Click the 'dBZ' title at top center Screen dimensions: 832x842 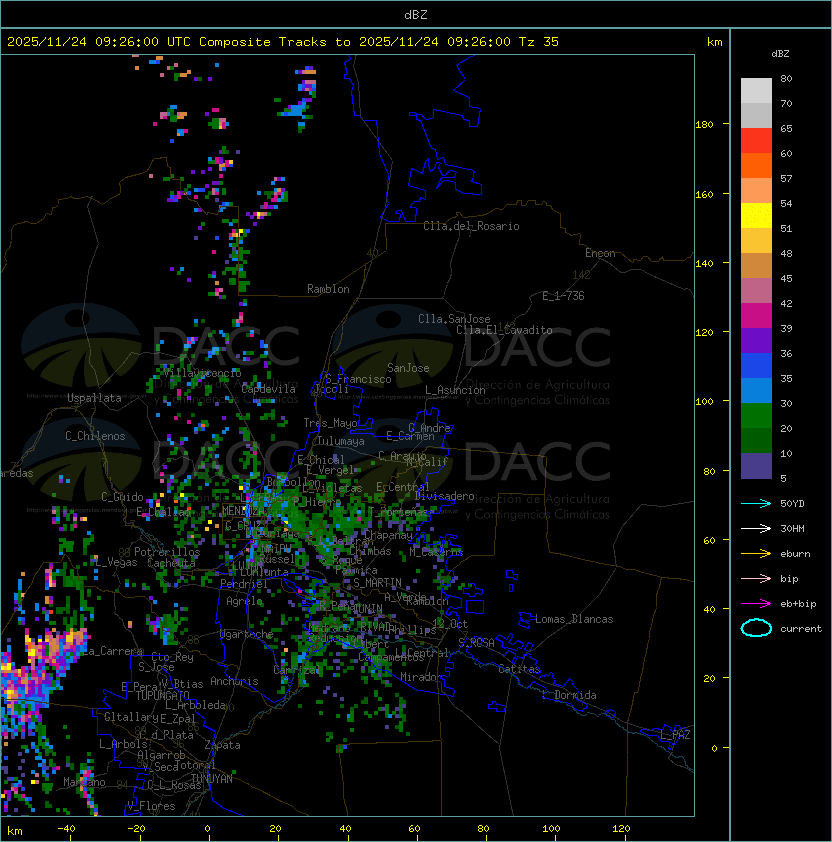click(x=416, y=15)
